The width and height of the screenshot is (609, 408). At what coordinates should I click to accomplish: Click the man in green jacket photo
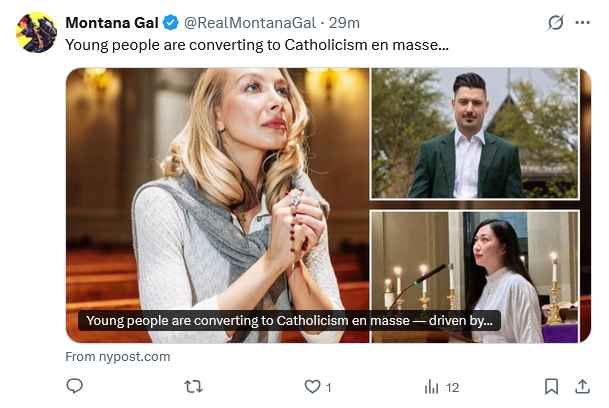(474, 134)
